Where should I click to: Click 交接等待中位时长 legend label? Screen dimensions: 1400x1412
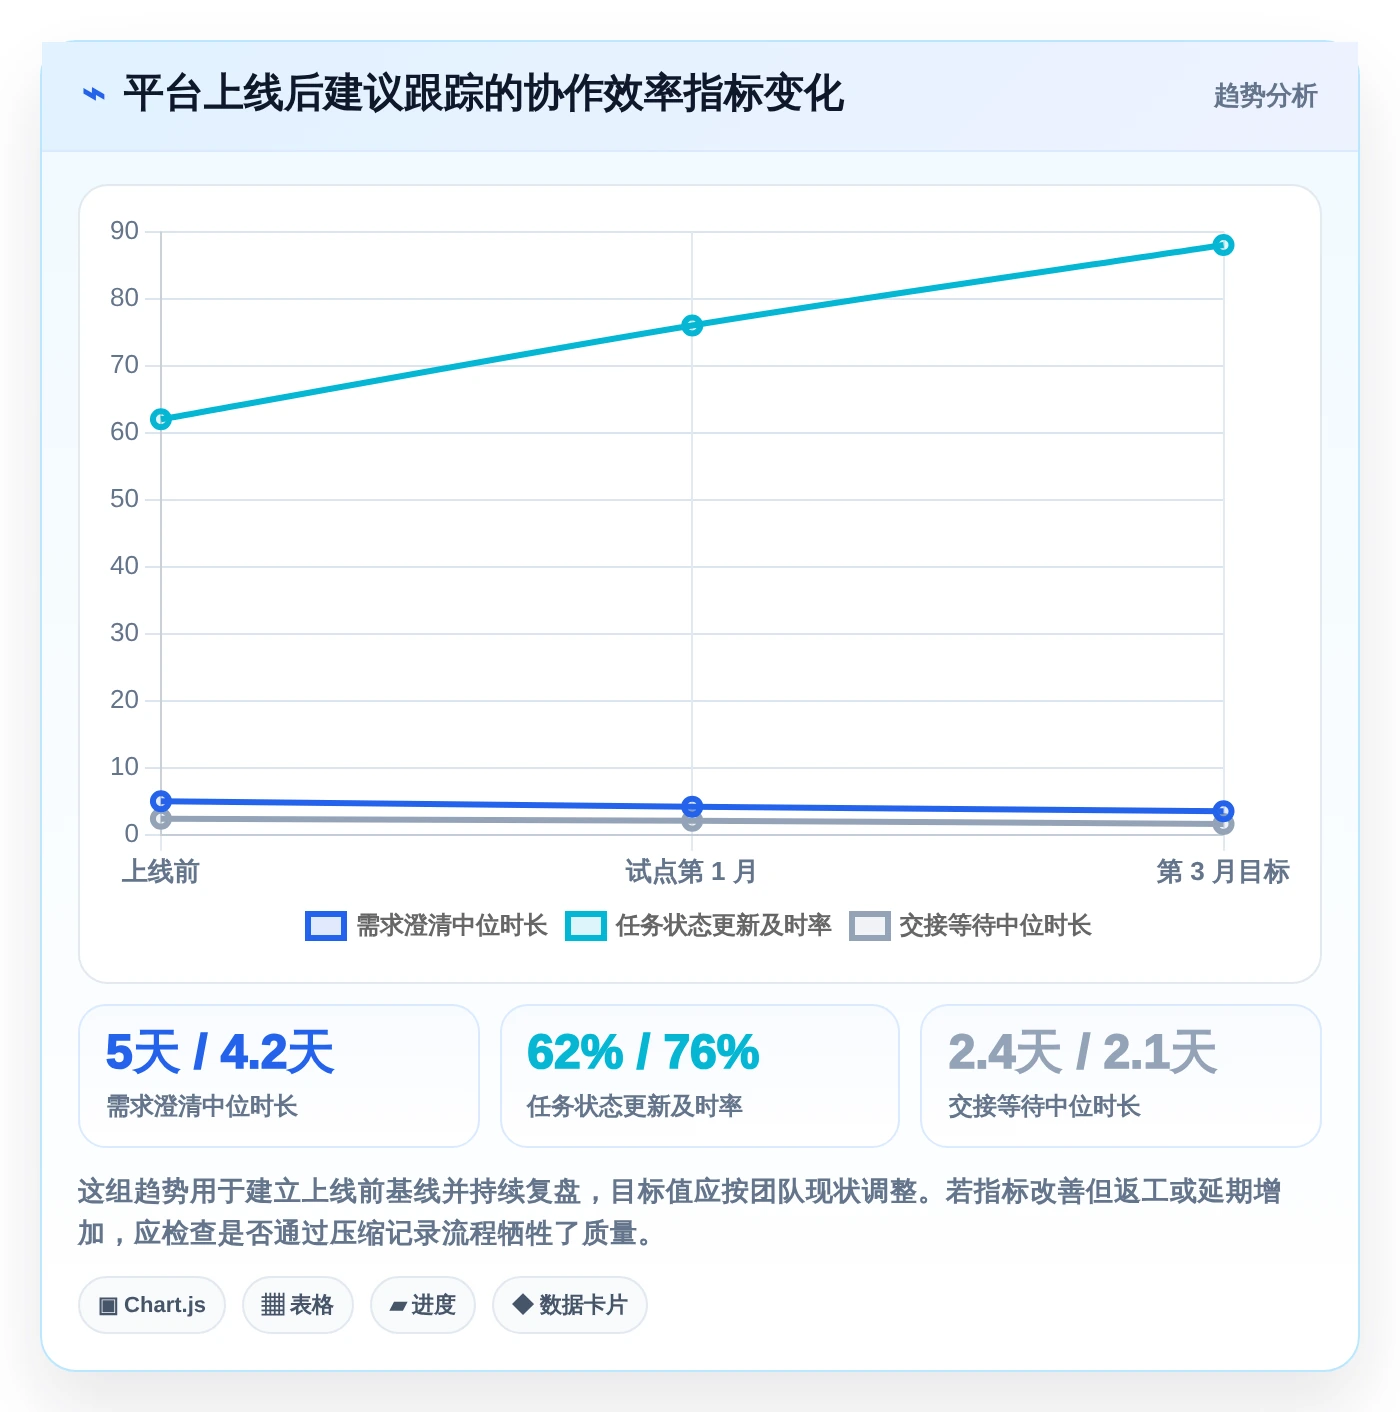tap(995, 926)
